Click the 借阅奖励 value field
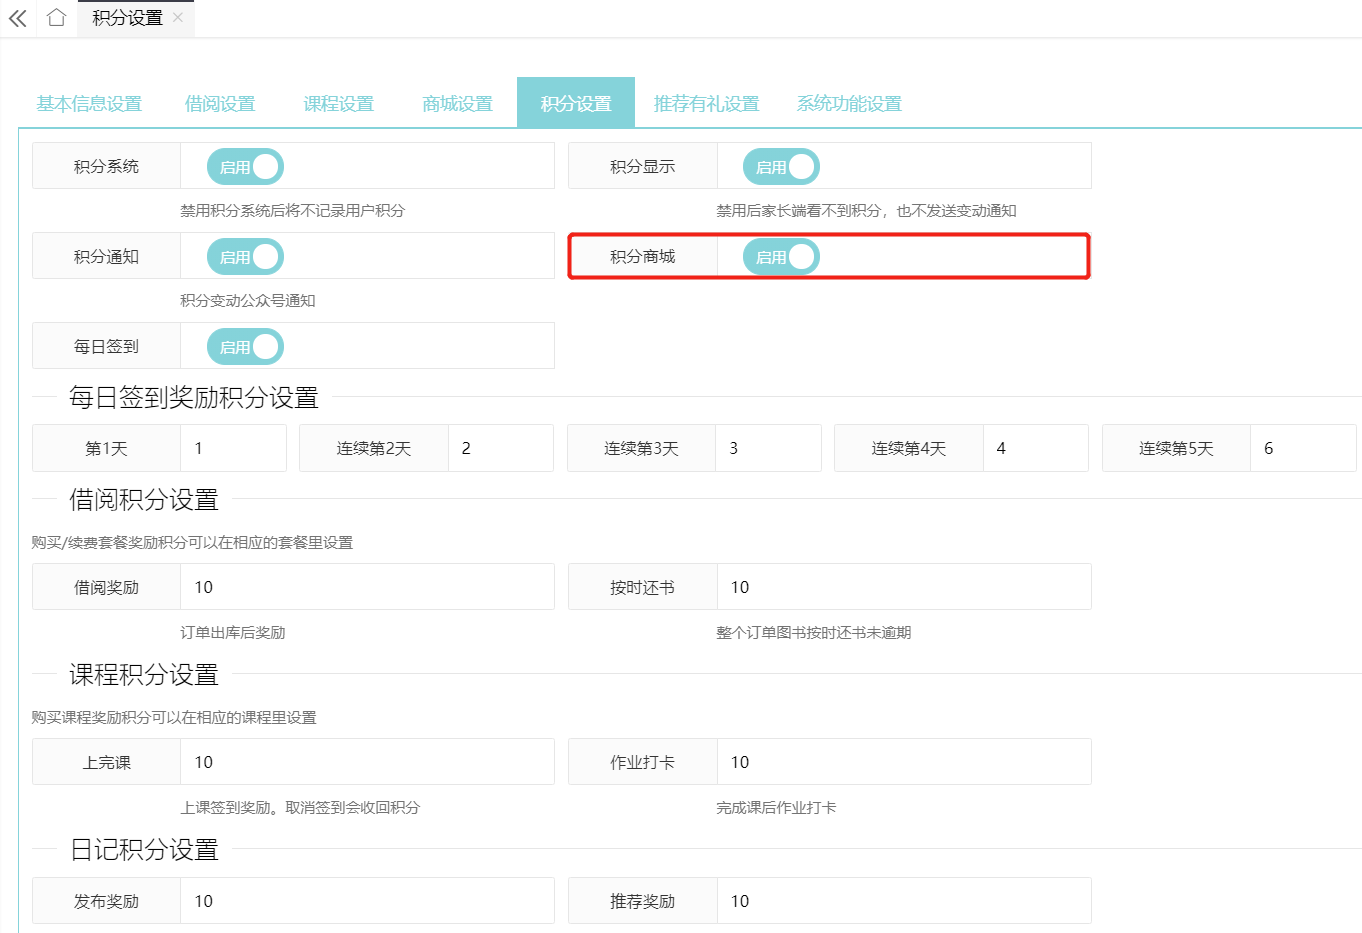 pos(367,587)
